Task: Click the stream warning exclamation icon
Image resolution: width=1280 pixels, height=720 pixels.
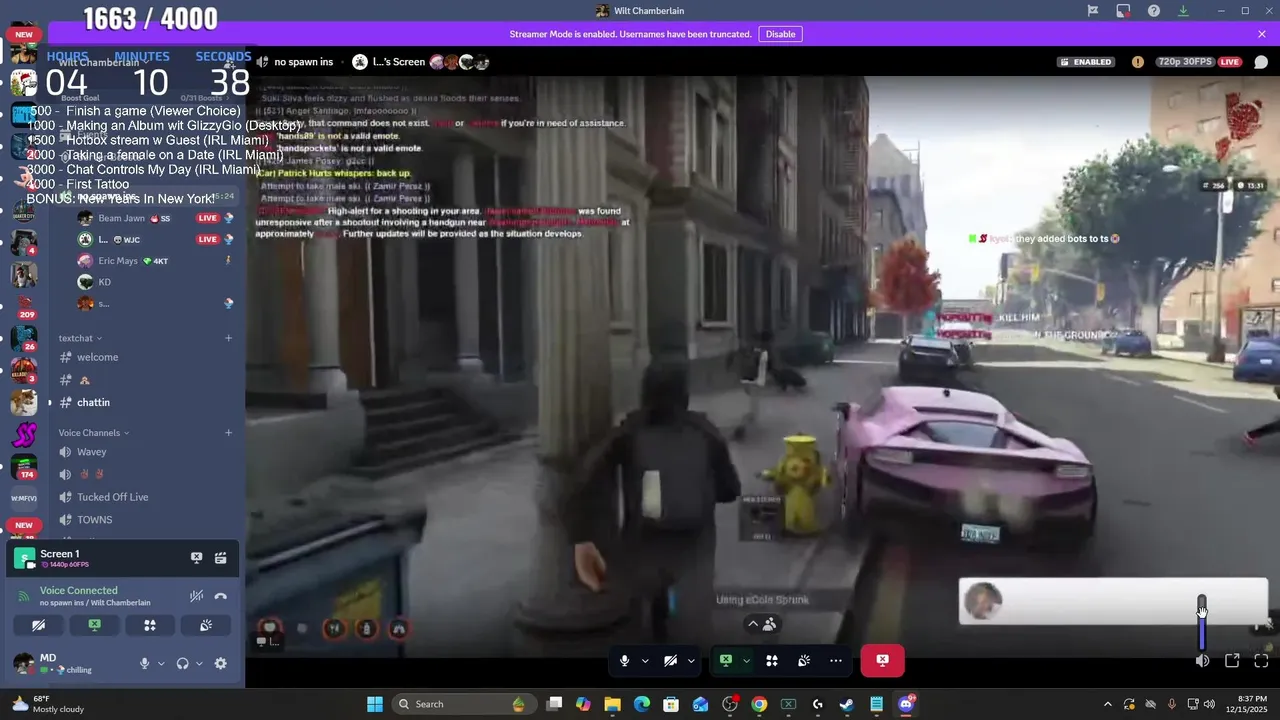Action: tap(1137, 62)
